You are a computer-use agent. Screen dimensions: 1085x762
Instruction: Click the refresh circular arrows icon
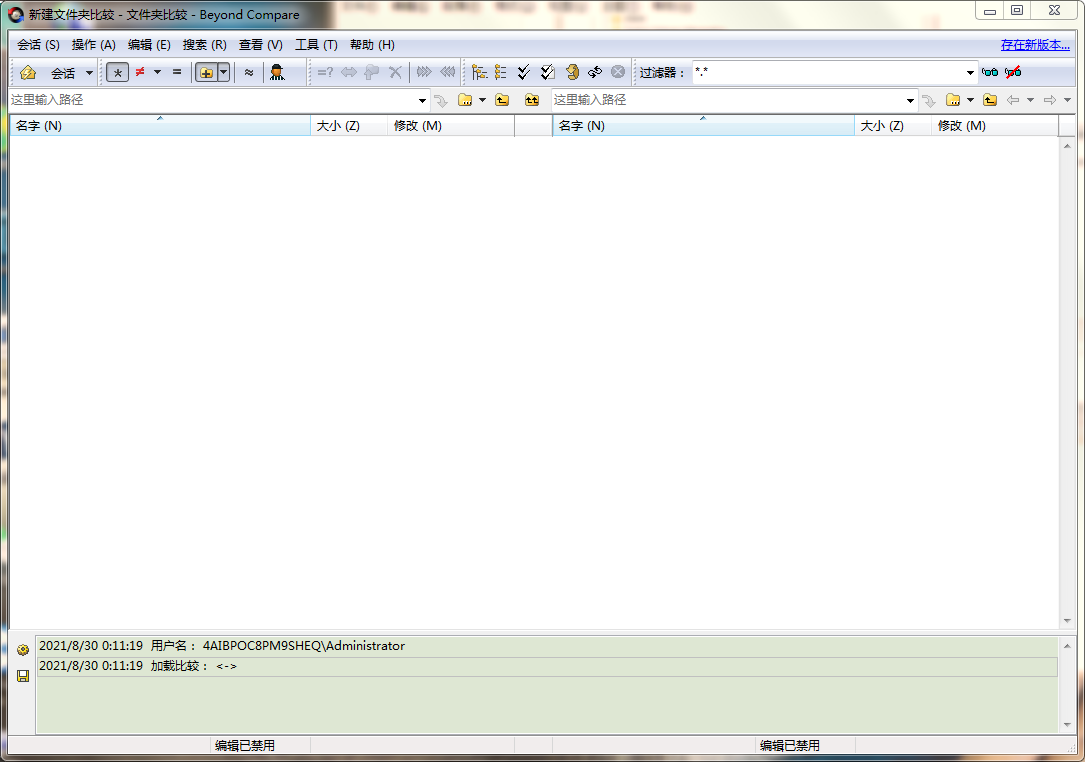pos(595,72)
